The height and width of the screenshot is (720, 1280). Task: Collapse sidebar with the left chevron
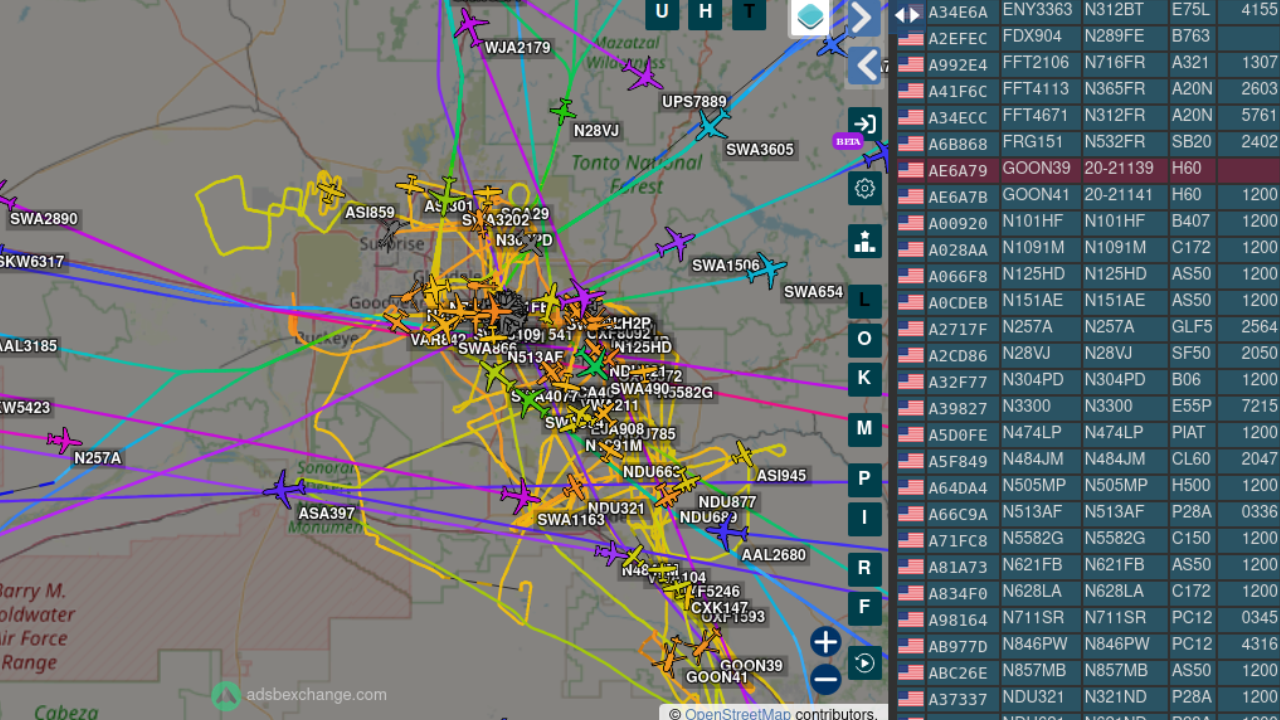(x=865, y=66)
